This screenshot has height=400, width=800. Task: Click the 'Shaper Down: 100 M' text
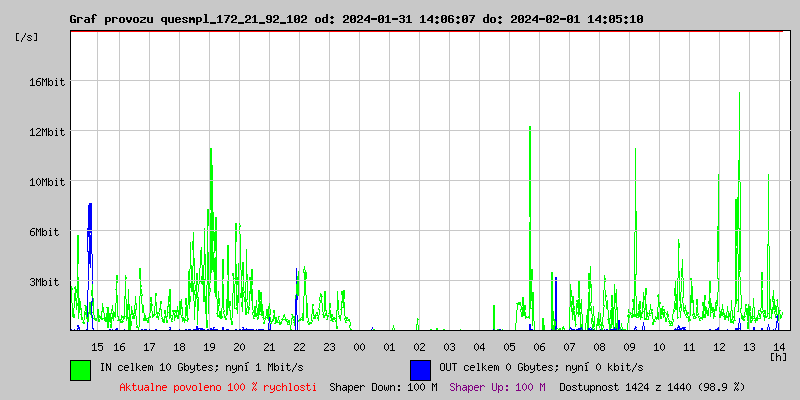[383, 387]
